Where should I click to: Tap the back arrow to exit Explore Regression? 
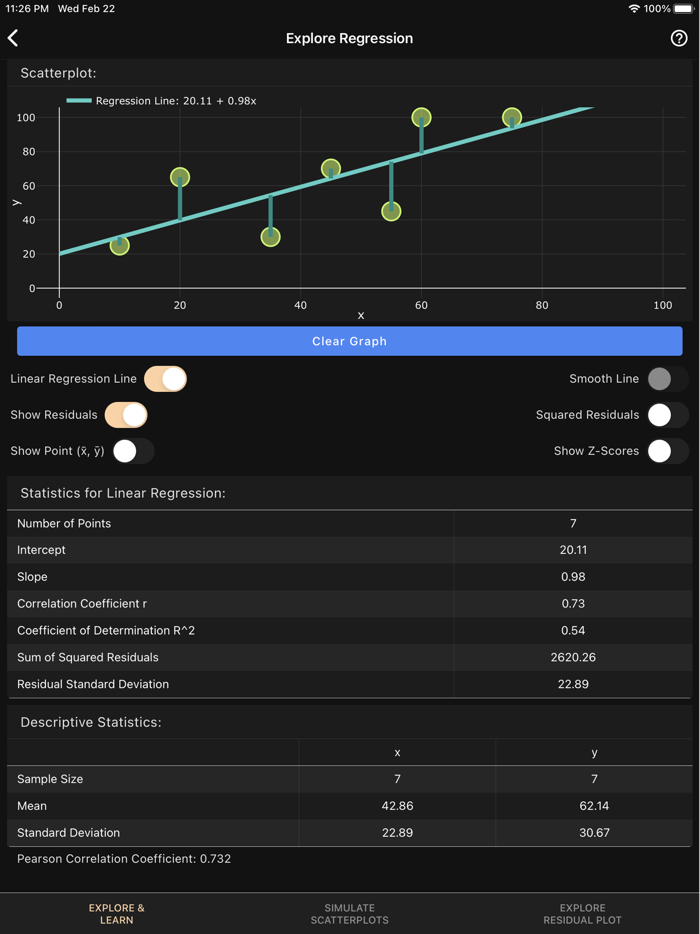pos(14,38)
